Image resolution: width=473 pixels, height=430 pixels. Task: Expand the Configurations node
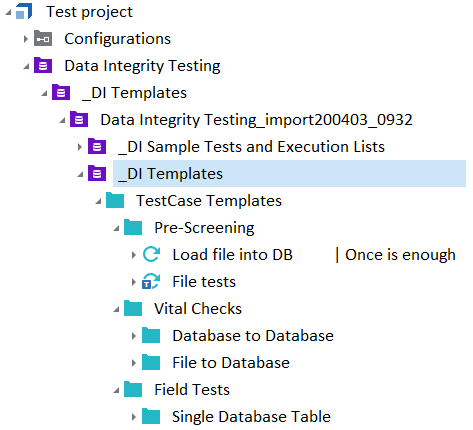(26, 39)
